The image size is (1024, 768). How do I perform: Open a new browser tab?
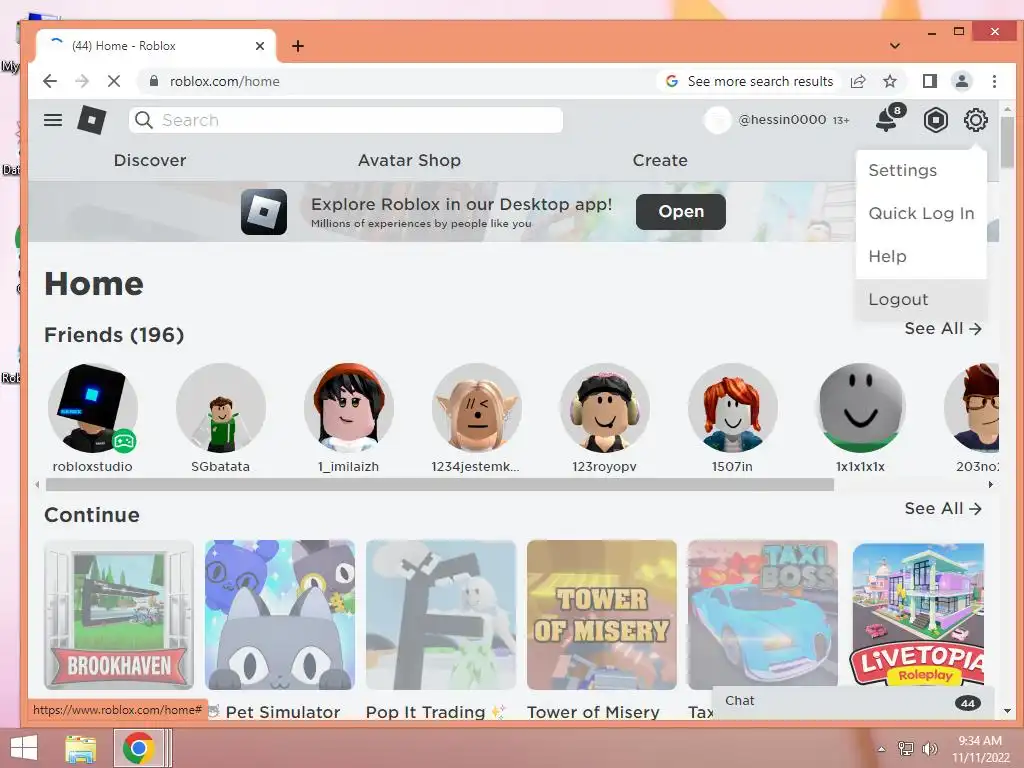(298, 46)
